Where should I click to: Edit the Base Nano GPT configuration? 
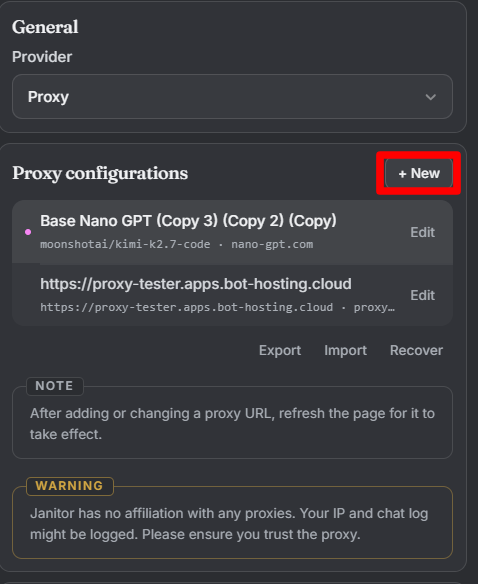[x=422, y=232]
